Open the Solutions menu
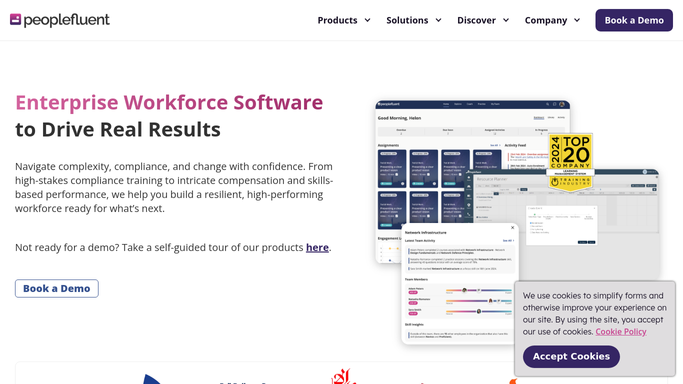 [407, 20]
